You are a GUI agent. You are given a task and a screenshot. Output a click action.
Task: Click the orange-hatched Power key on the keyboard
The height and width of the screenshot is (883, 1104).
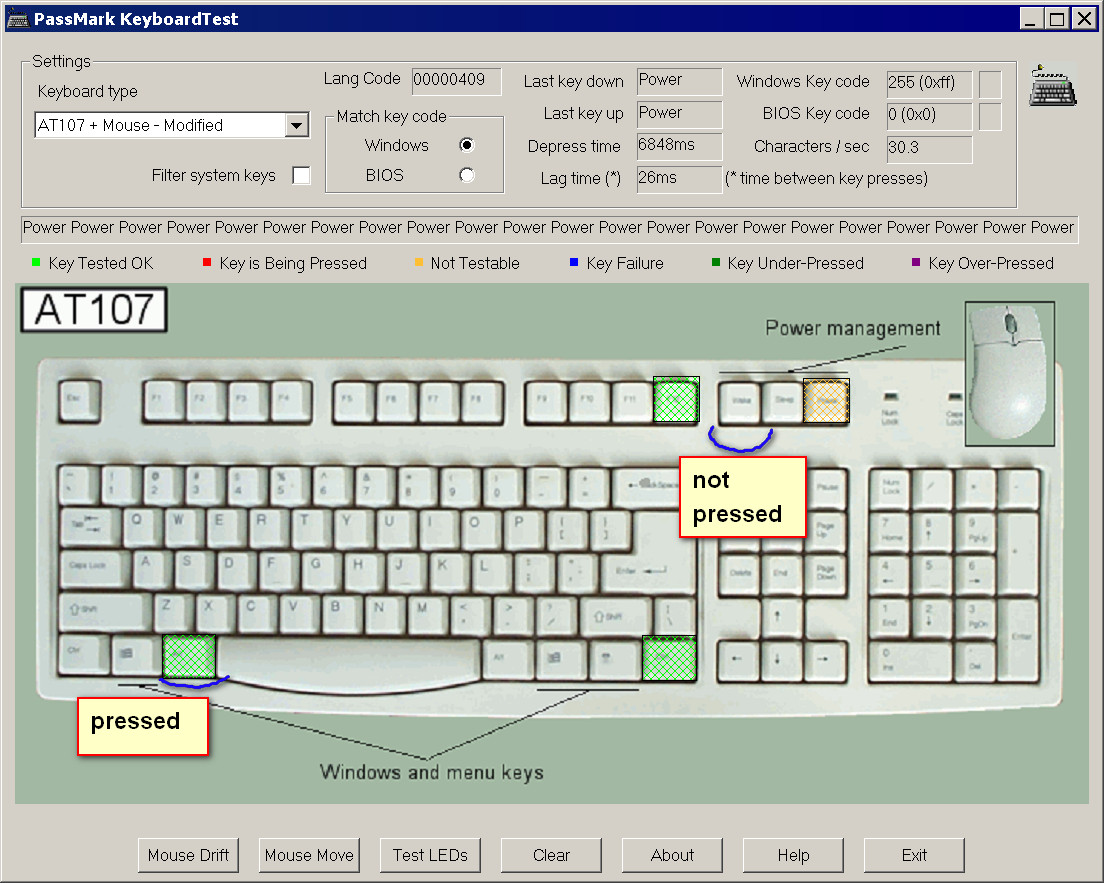[826, 401]
